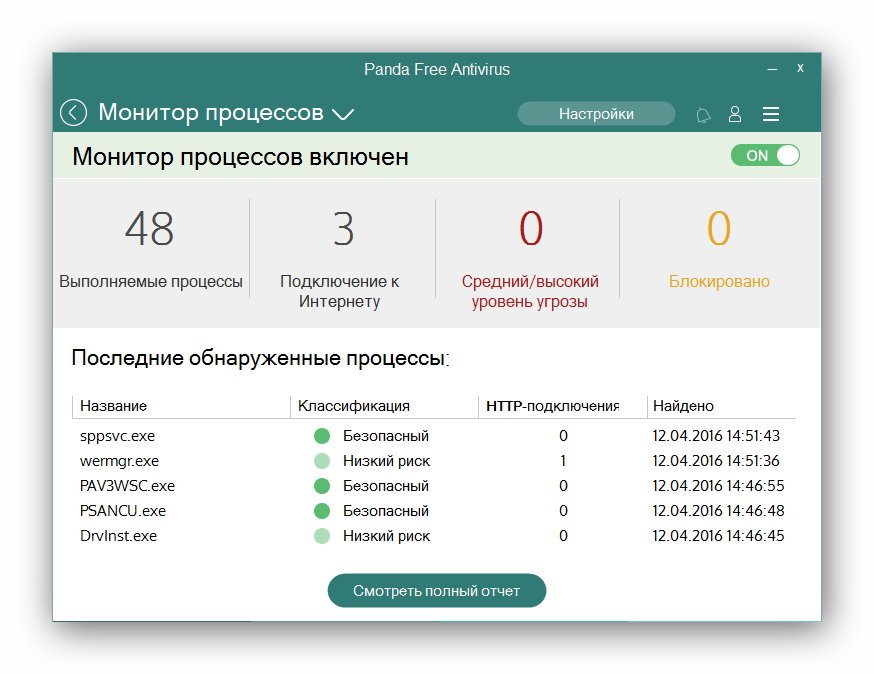874x674 pixels.
Task: Click light-green risk dot for wermgr.exe
Action: (321, 461)
